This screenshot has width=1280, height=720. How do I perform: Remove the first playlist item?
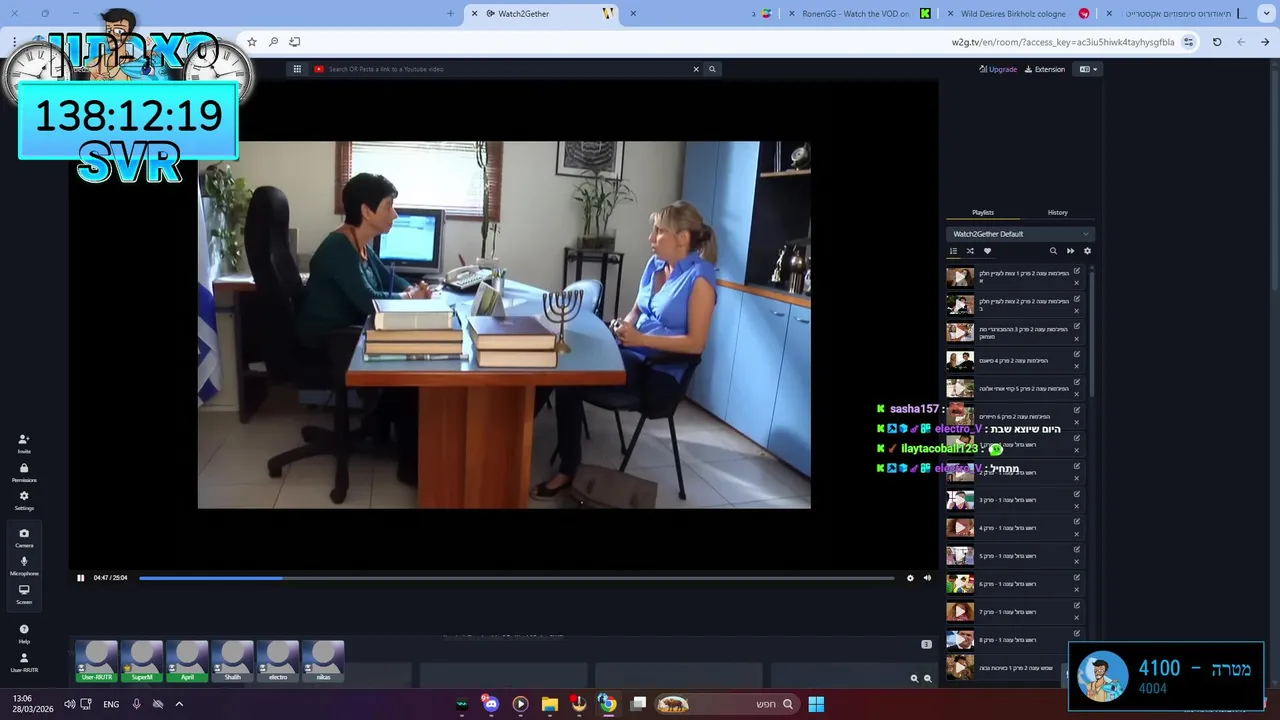(x=1077, y=283)
